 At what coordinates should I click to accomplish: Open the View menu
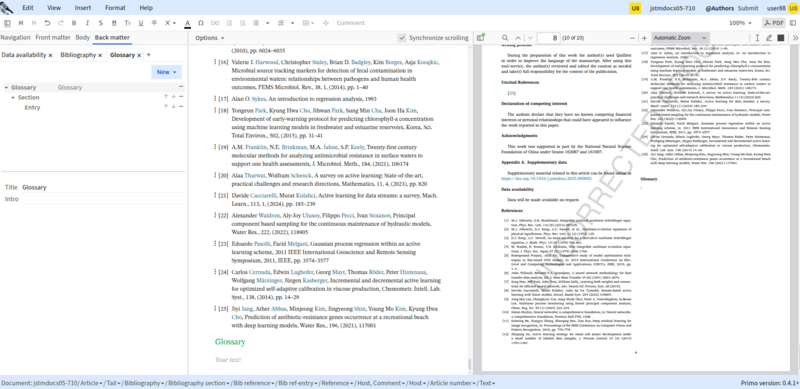tap(54, 8)
